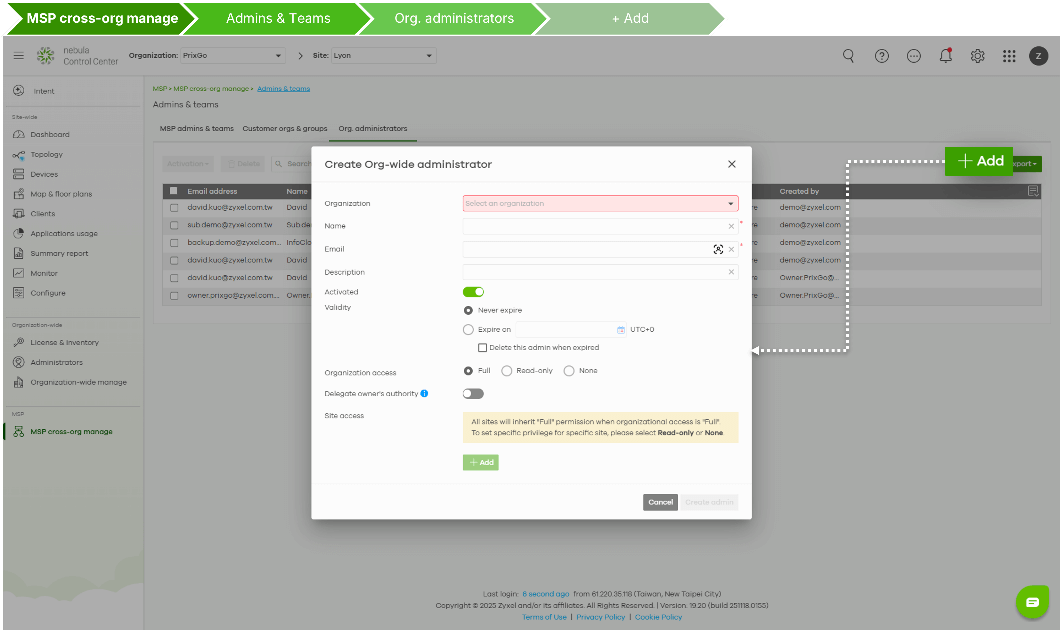Open the Nebula Control Center settings gear

click(x=977, y=56)
